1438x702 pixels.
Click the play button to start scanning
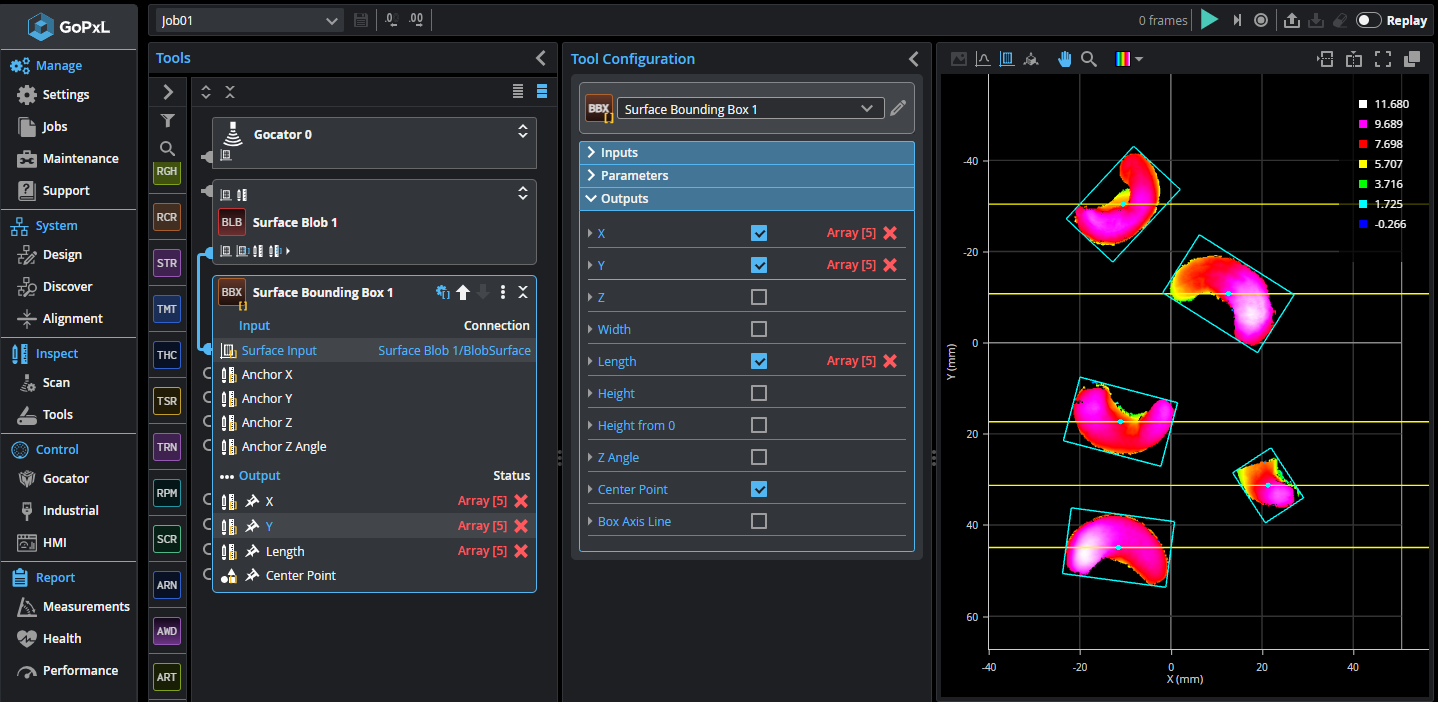point(1210,20)
